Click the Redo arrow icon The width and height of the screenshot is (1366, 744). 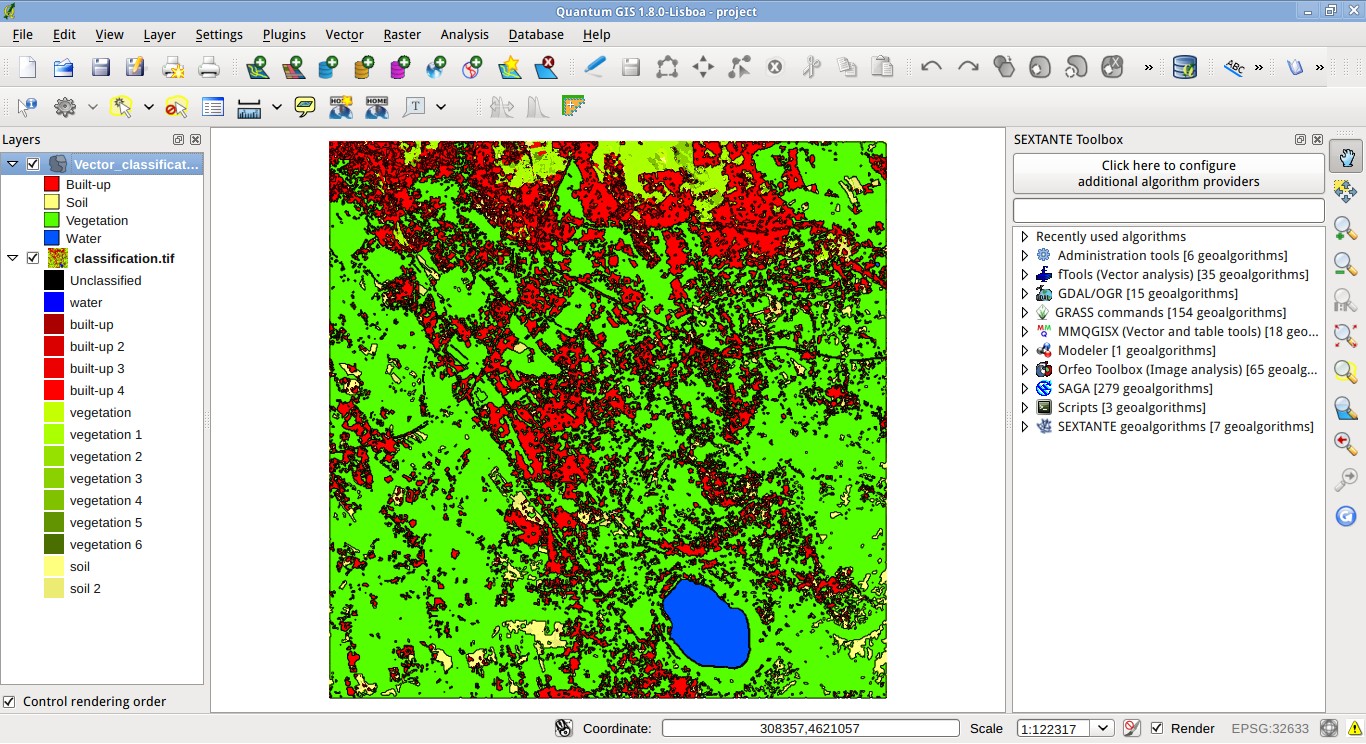[968, 68]
